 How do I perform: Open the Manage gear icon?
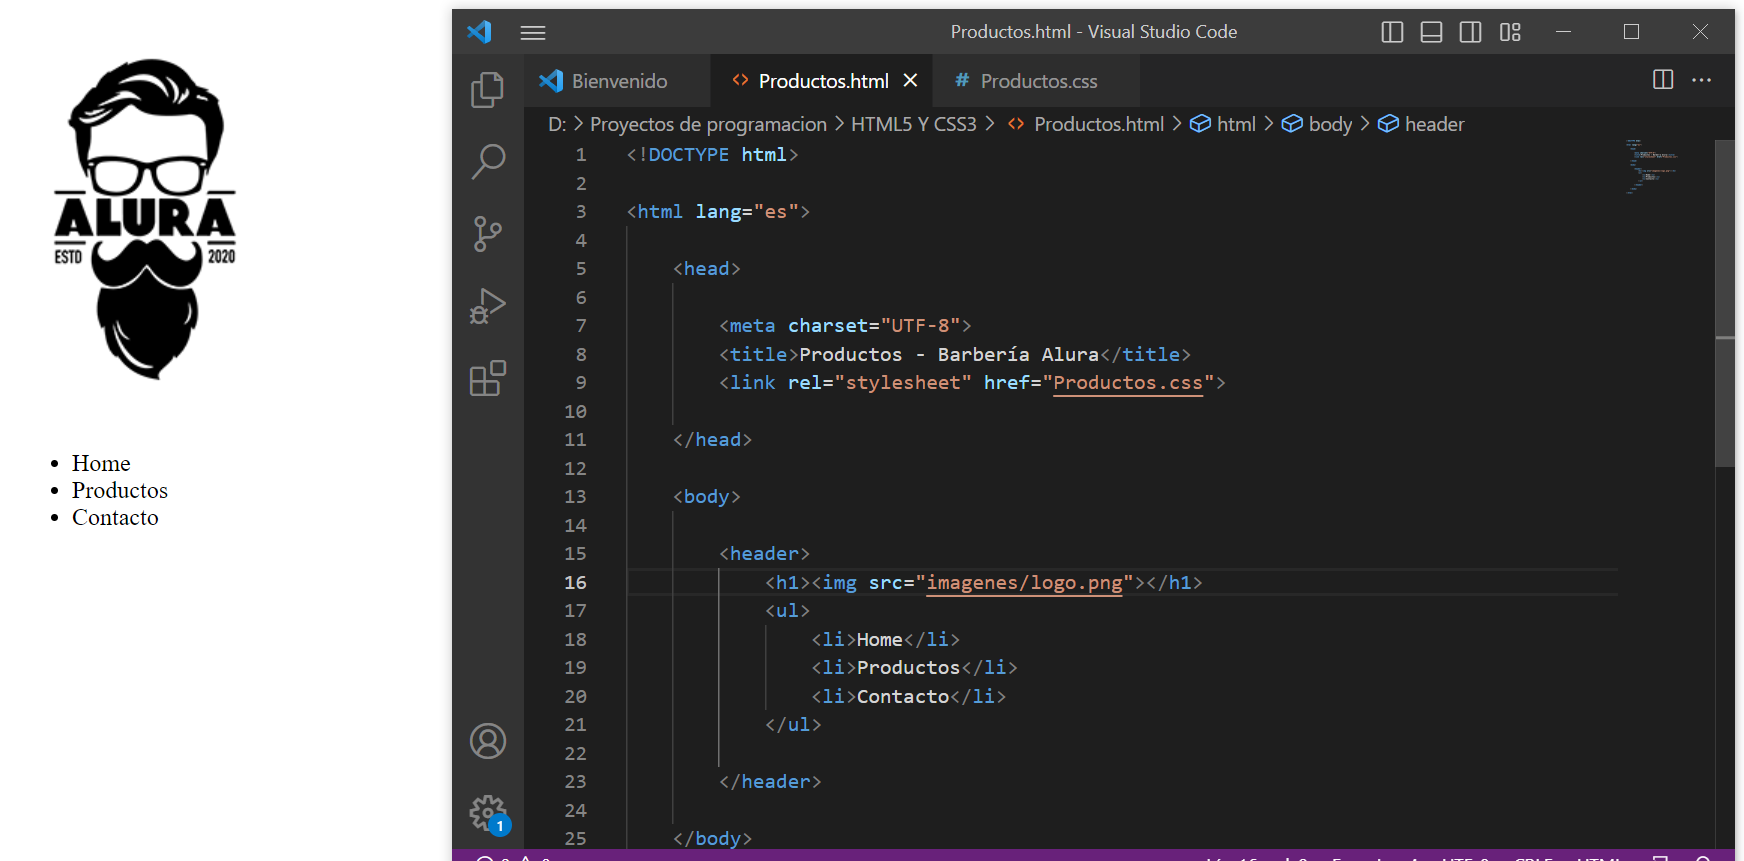pos(488,813)
